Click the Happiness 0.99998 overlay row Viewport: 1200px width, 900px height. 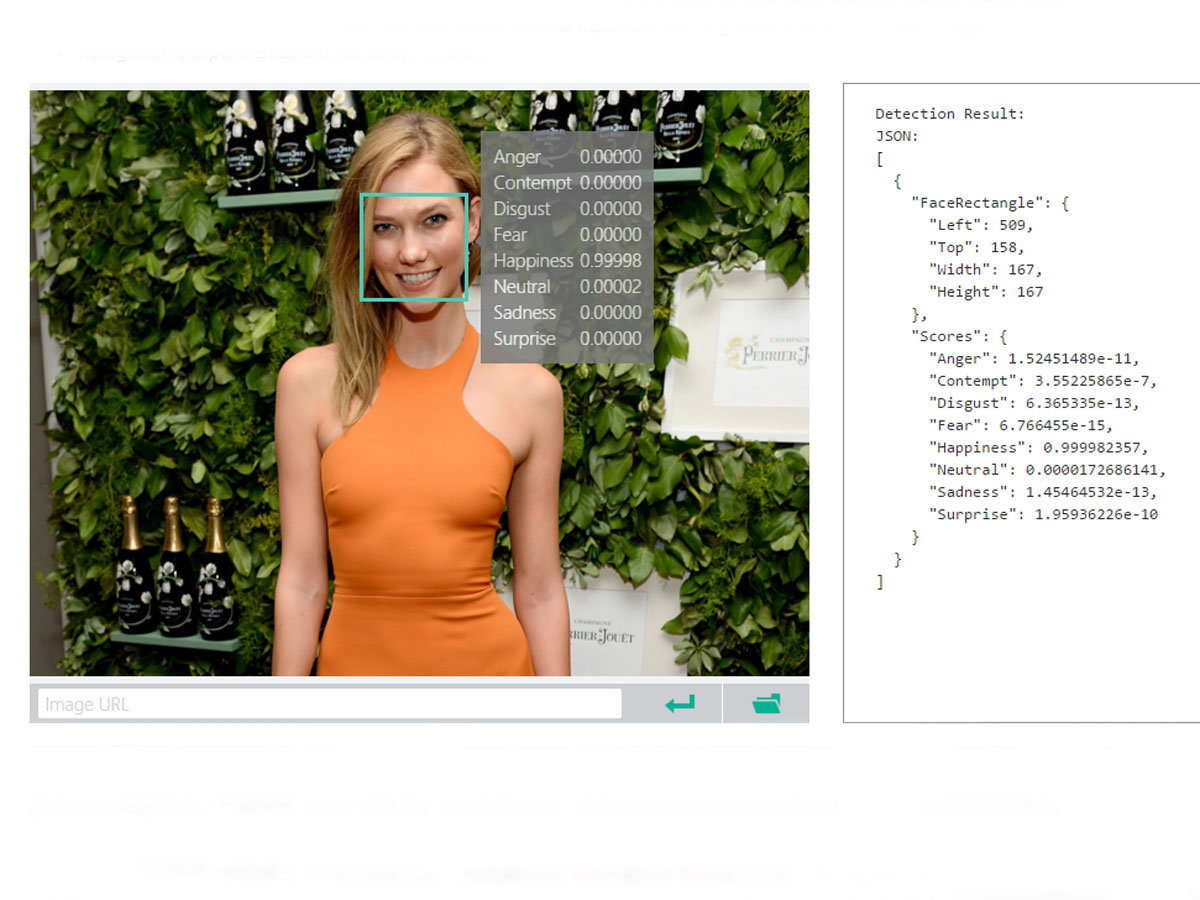coord(567,261)
